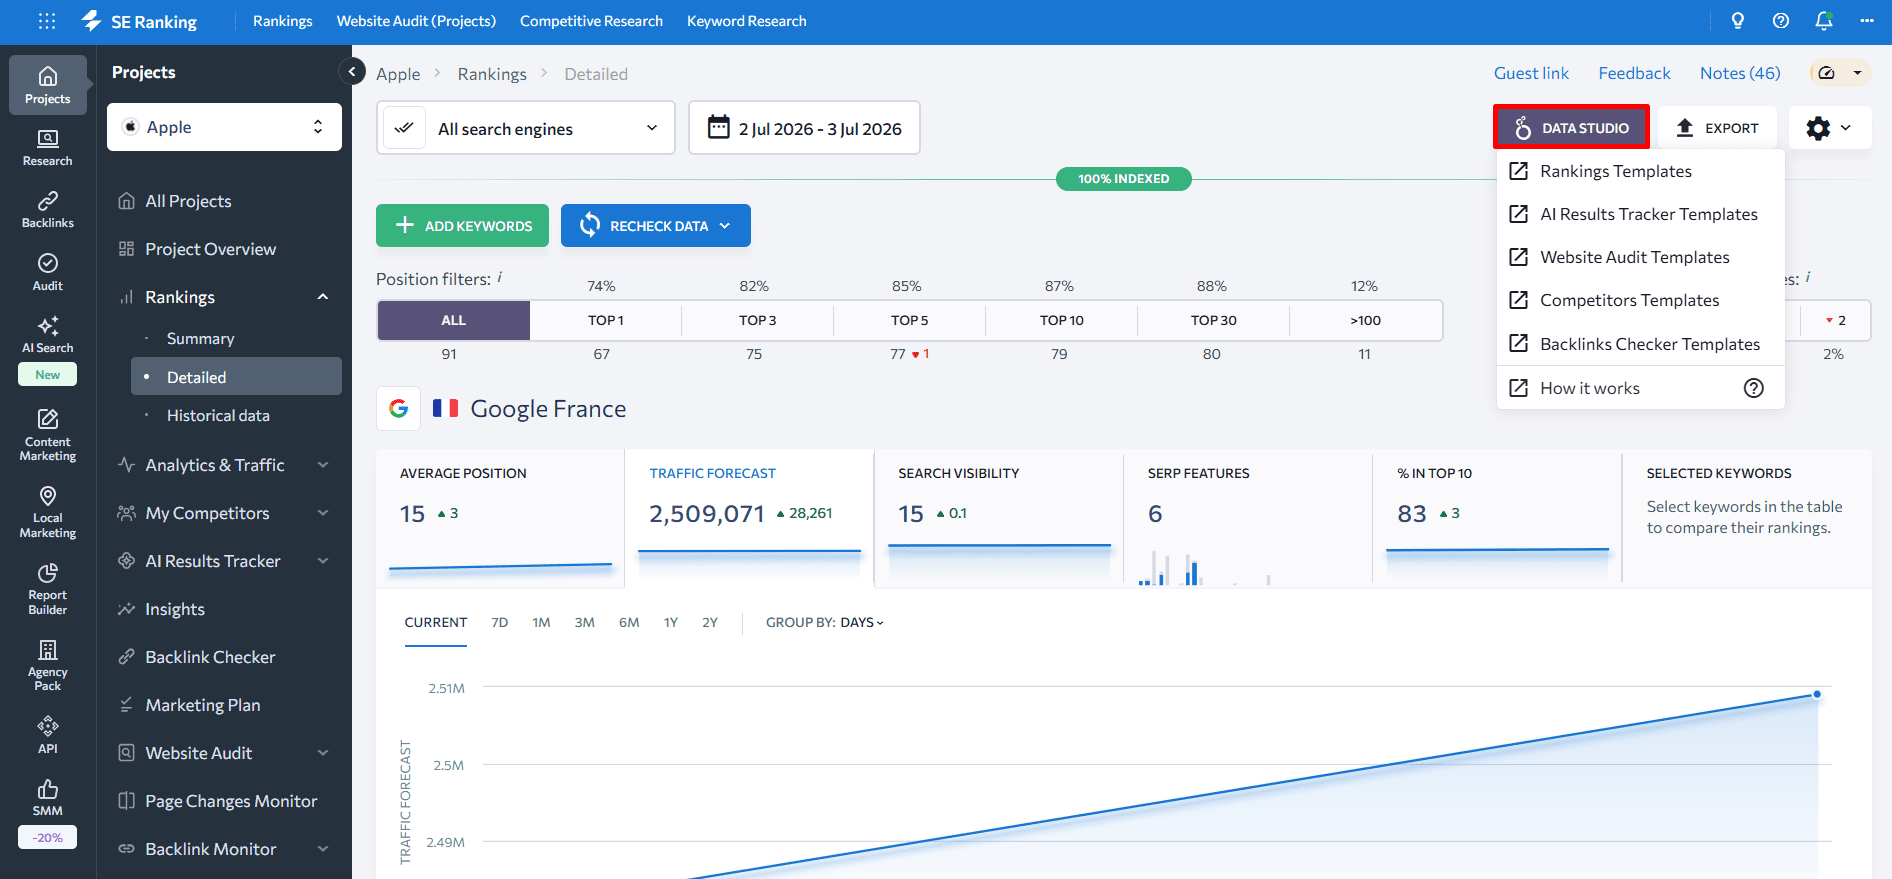Open Projects in the left icon bar
The width and height of the screenshot is (1892, 879).
(x=48, y=85)
